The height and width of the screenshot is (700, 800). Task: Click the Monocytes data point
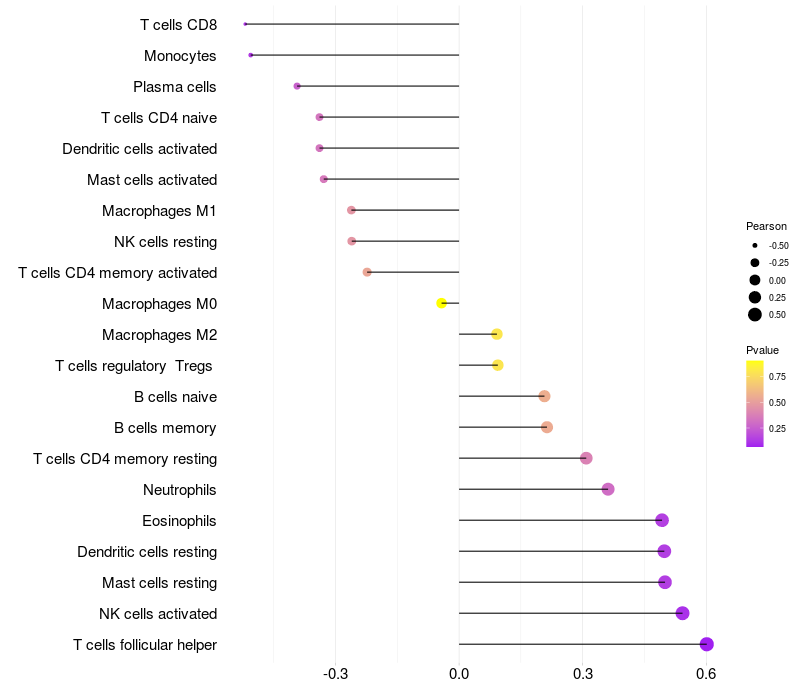(251, 55)
